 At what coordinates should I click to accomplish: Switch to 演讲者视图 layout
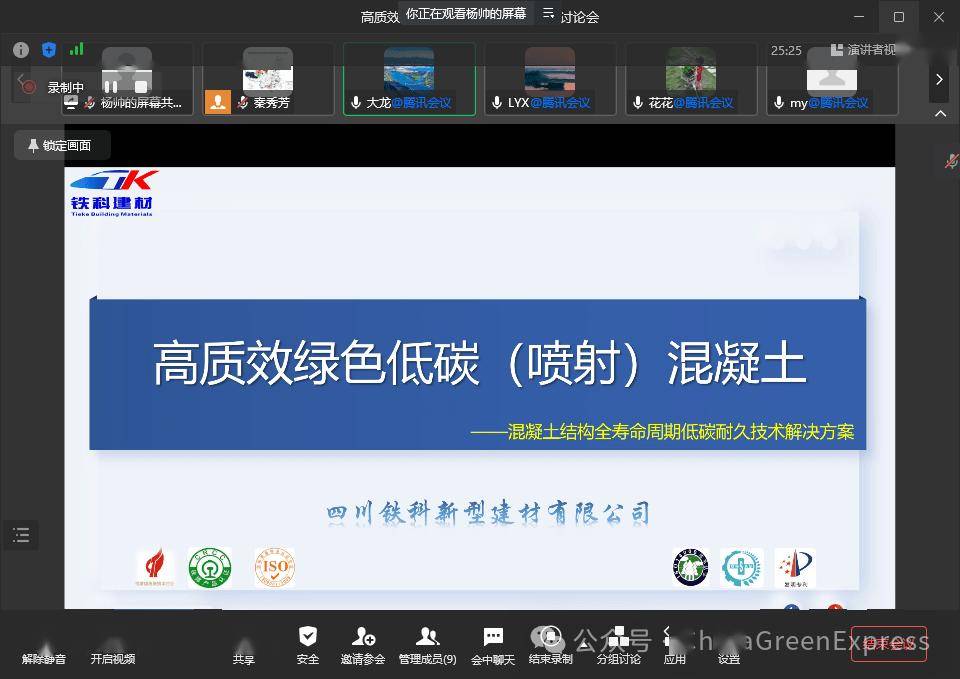(x=863, y=50)
